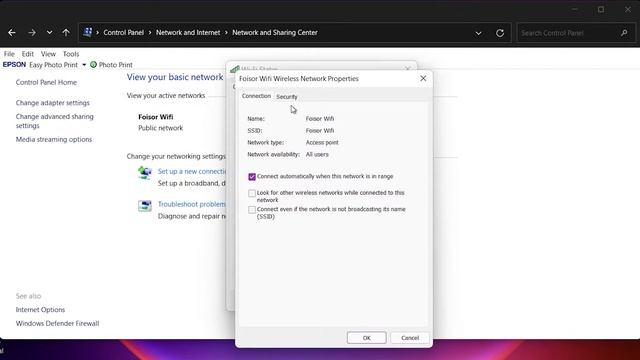Refresh the Control Panel view
The image size is (640, 360).
pyautogui.click(x=500, y=33)
